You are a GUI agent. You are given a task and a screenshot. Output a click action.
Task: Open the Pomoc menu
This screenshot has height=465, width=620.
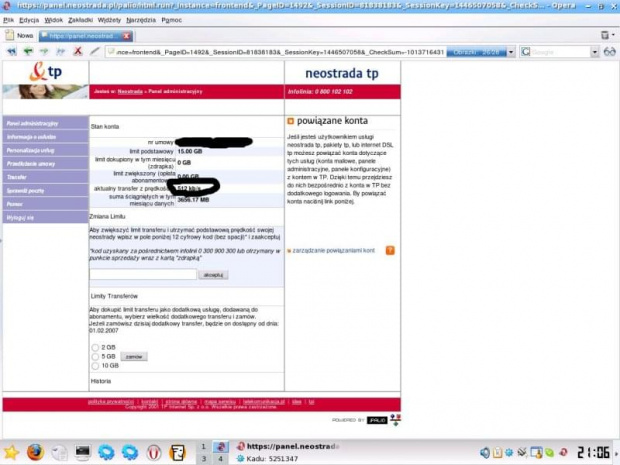171,20
